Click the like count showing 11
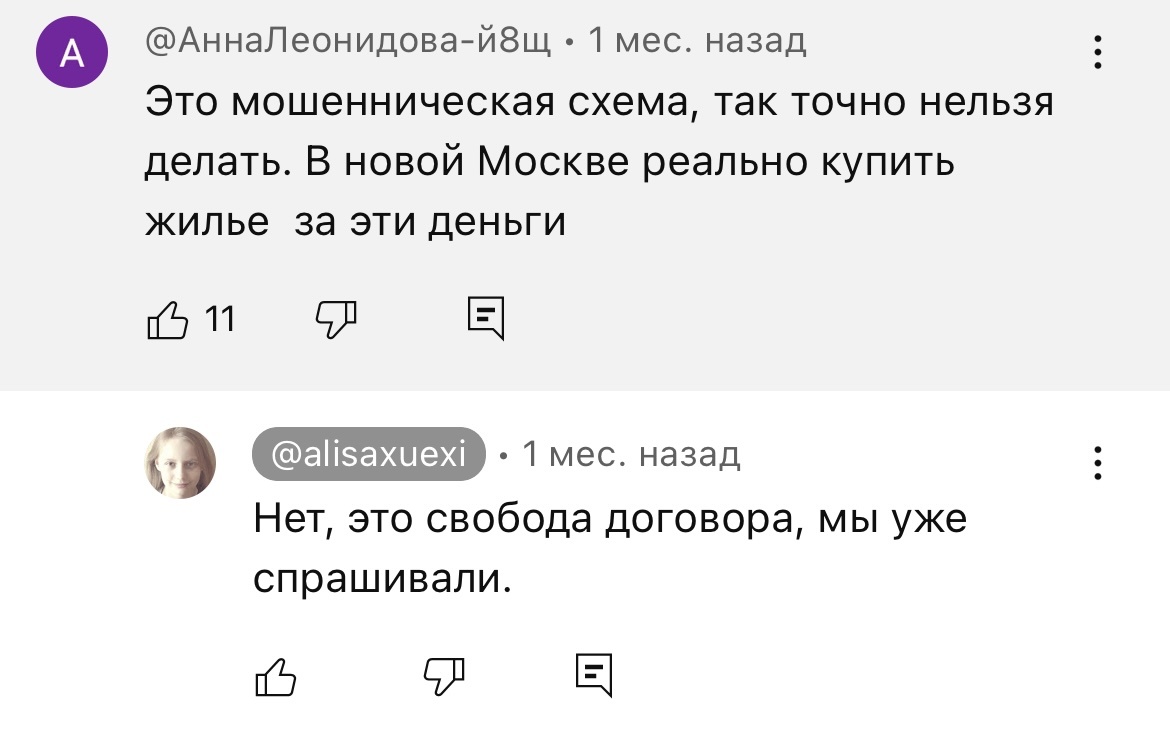Image resolution: width=1170 pixels, height=736 pixels. click(x=222, y=320)
